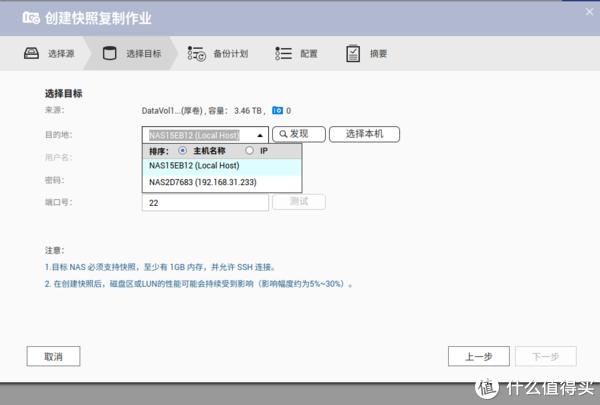Image resolution: width=600 pixels, height=405 pixels.
Task: Sort destinations by 主机名称 radio button
Action: click(183, 150)
